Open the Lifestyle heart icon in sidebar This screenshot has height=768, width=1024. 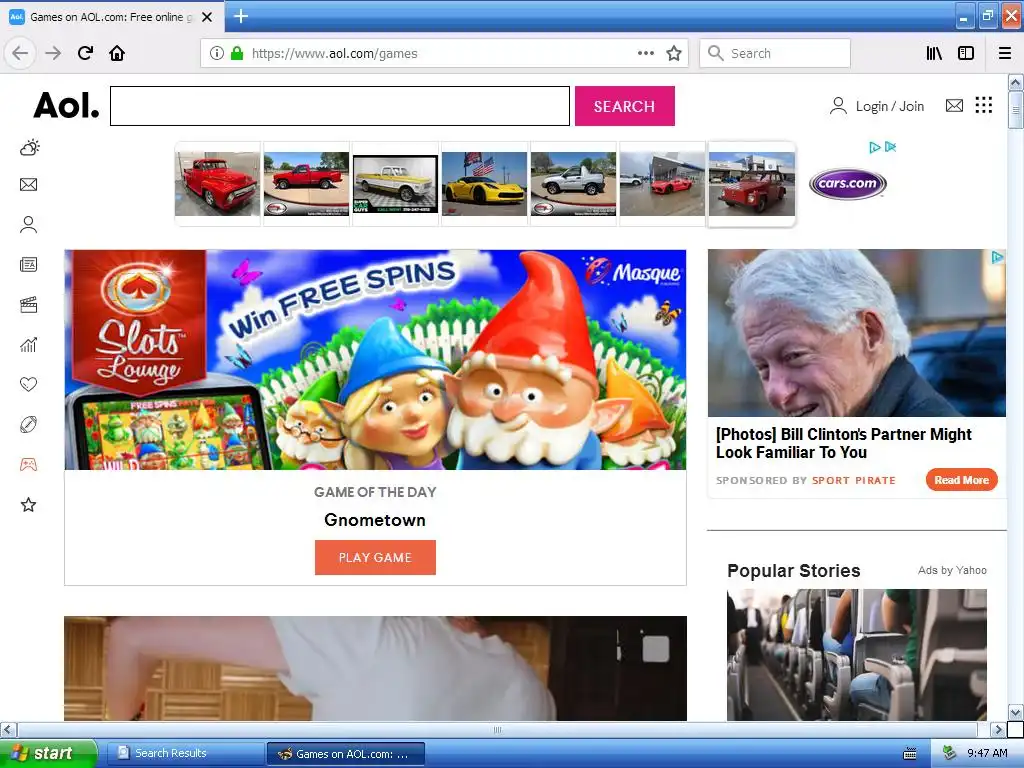coord(28,384)
